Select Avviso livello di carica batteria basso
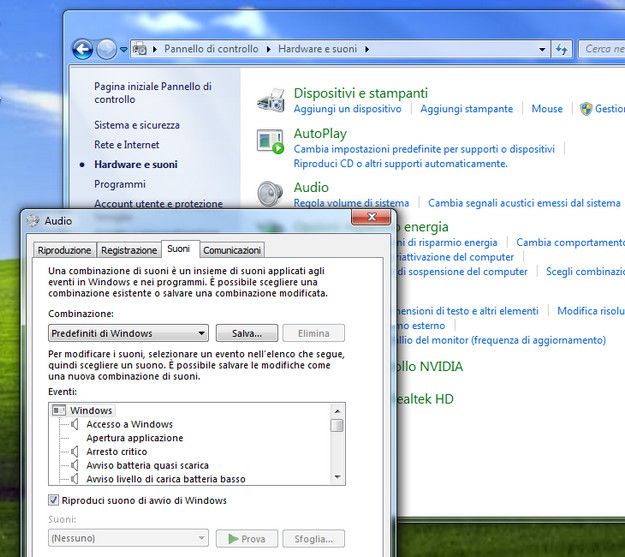 click(x=166, y=479)
